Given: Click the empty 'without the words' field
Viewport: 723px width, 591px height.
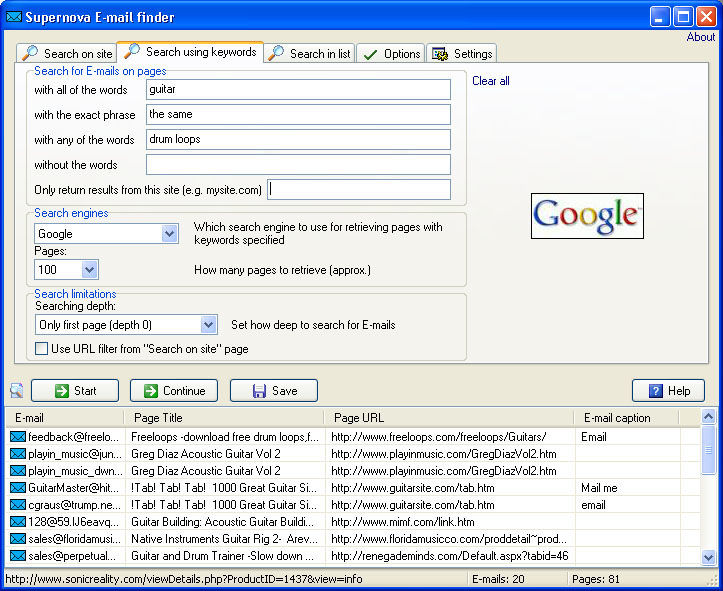Looking at the screenshot, I should click(x=298, y=165).
